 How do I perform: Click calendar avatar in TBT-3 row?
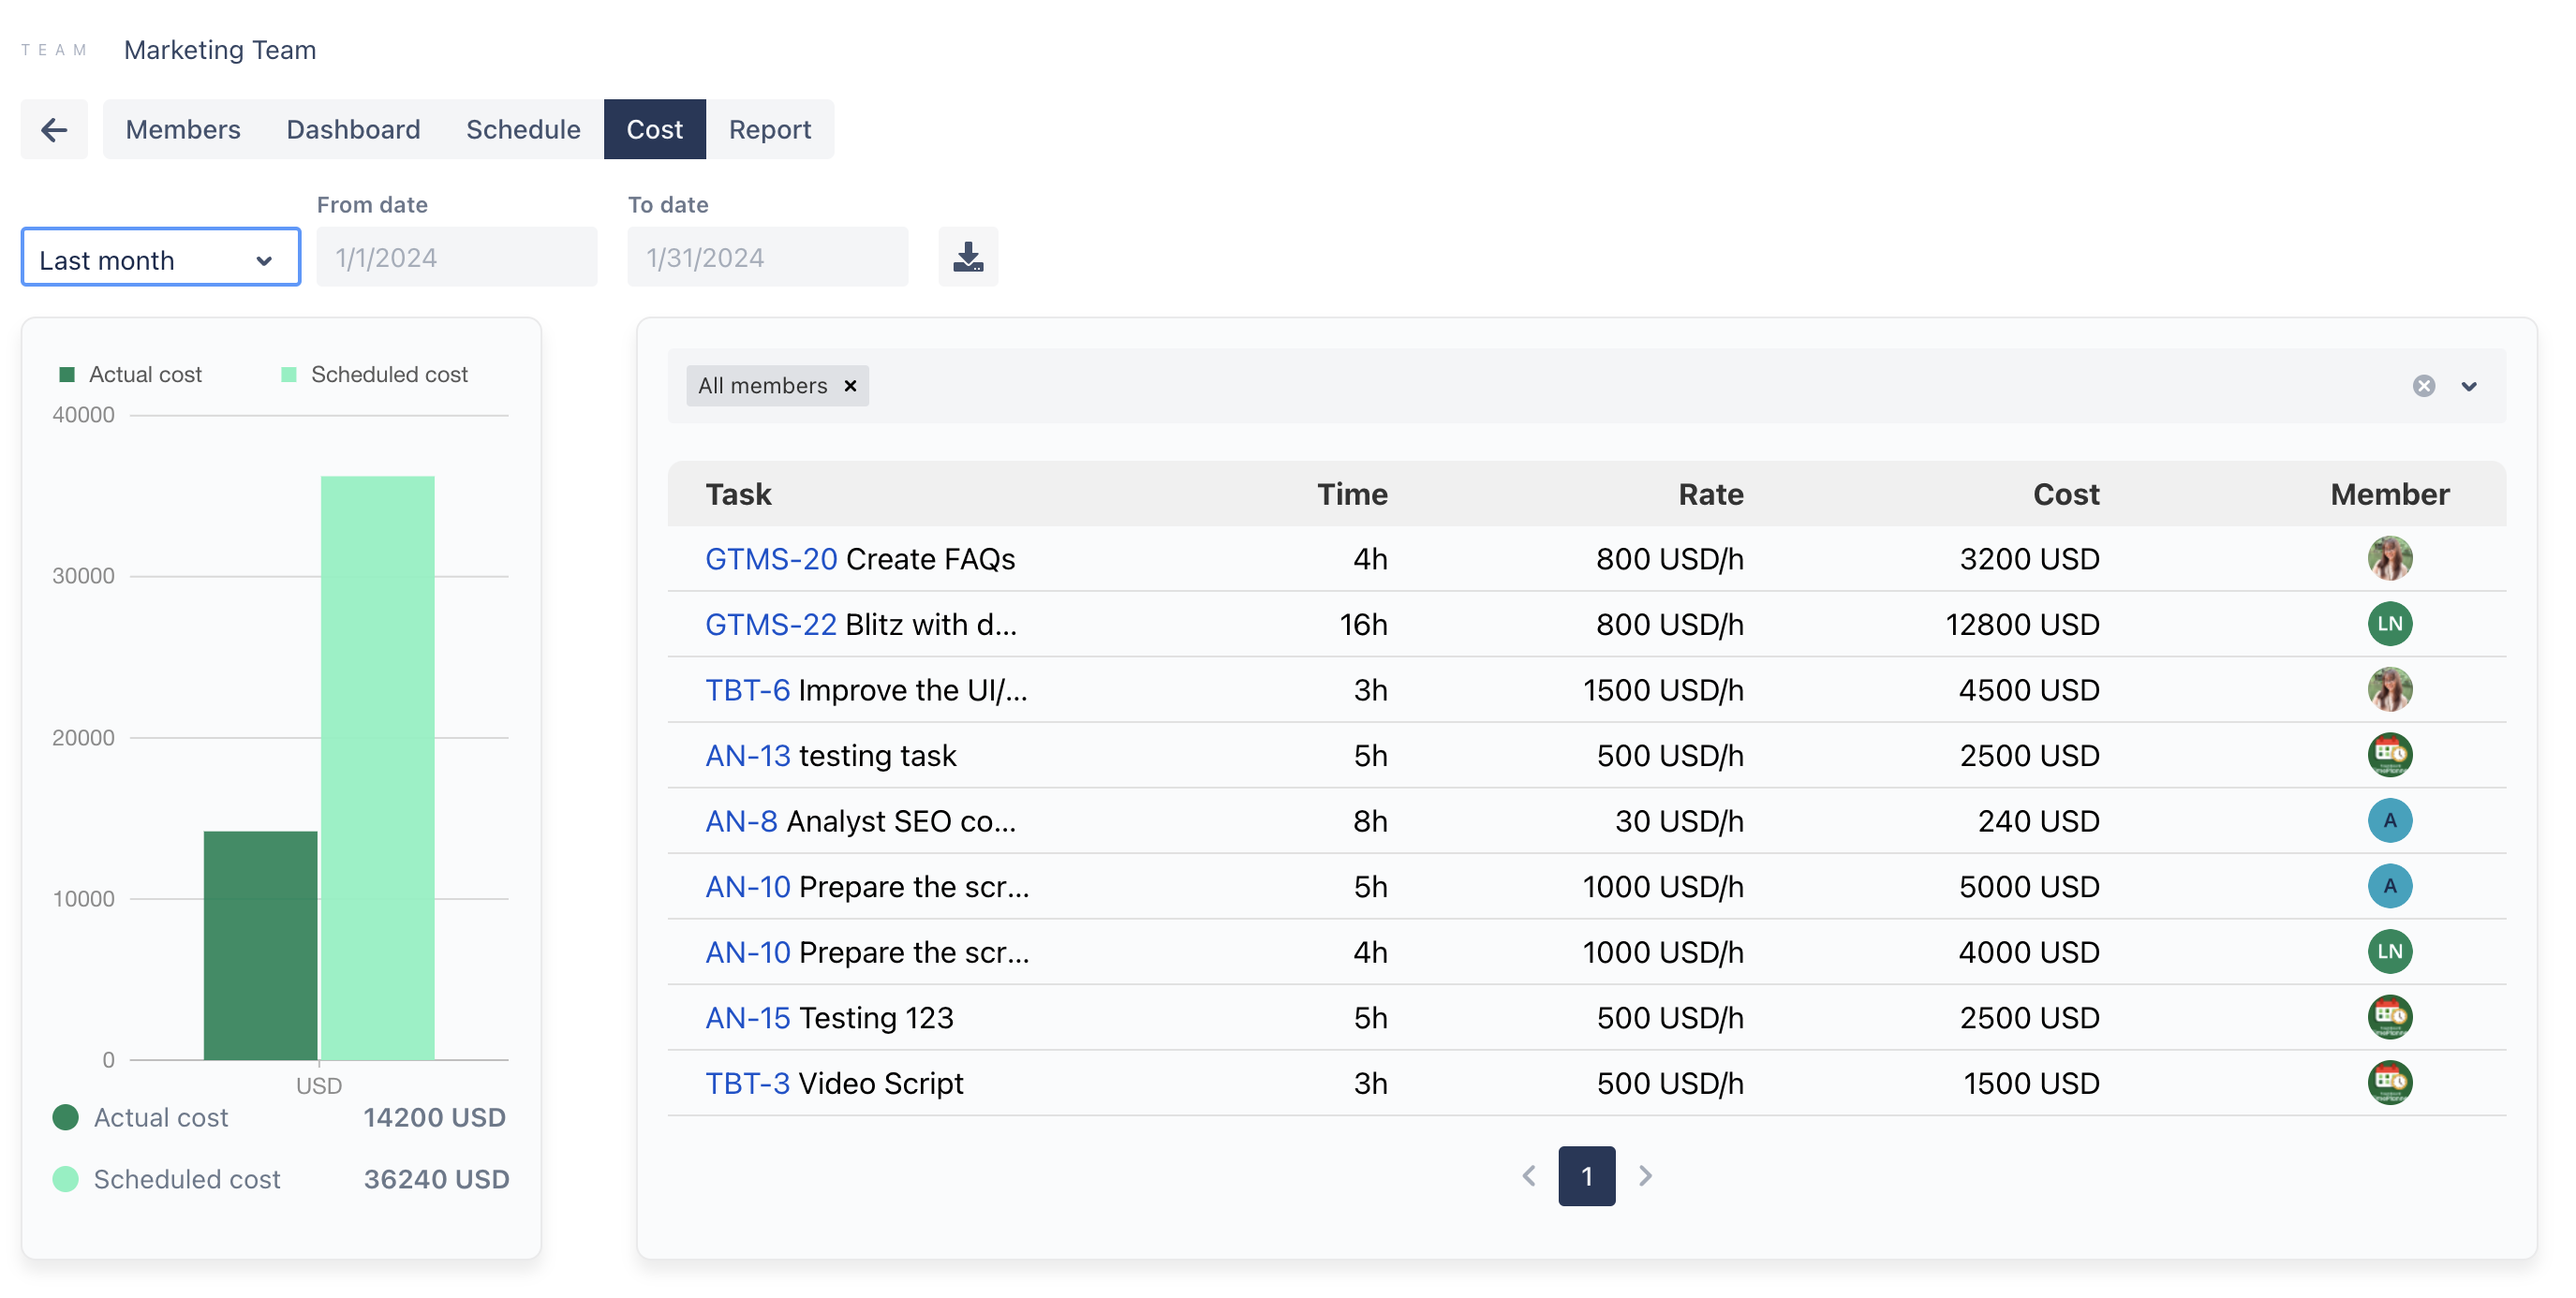(x=2389, y=1083)
